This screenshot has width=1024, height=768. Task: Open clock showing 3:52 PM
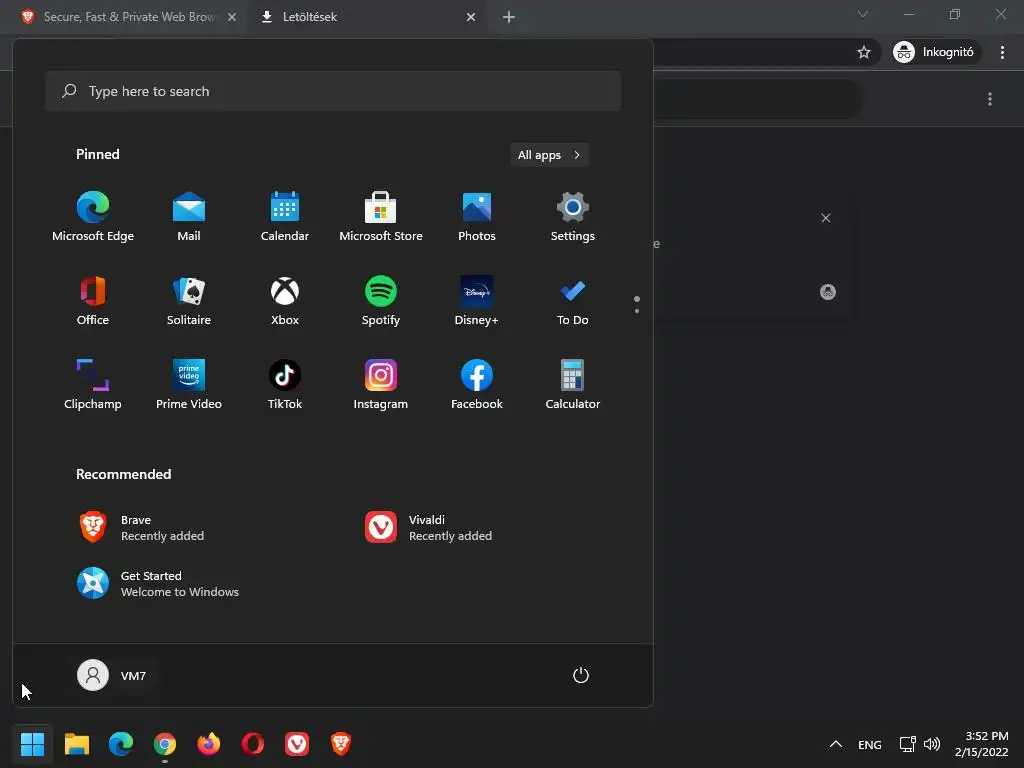[x=982, y=744]
